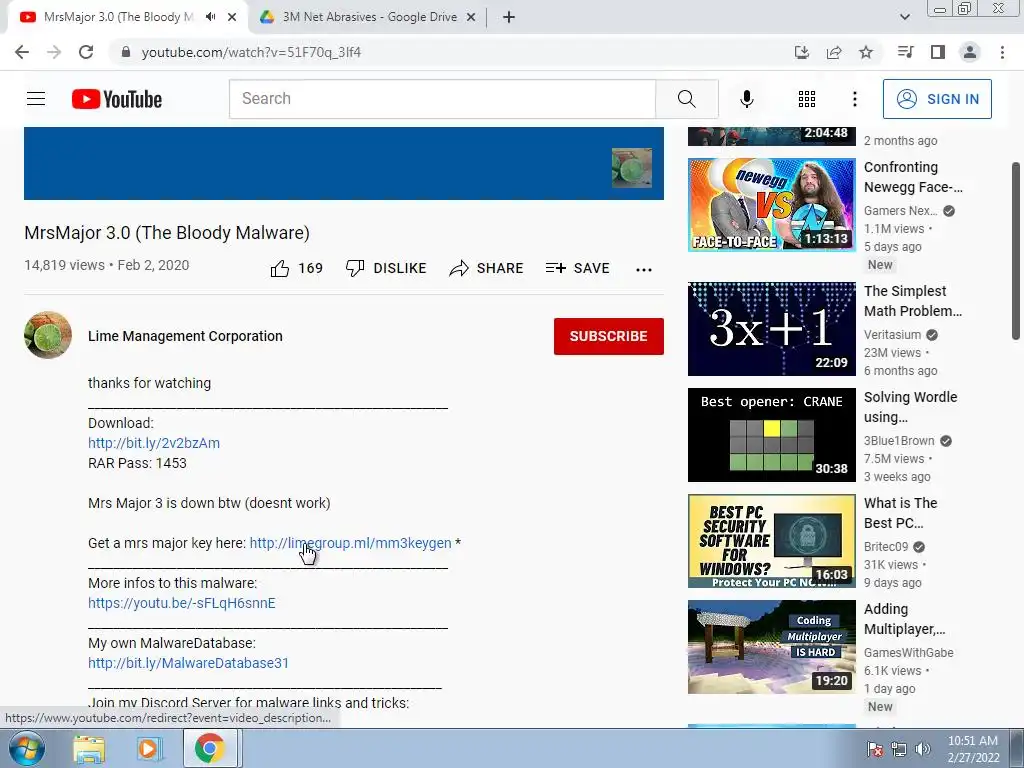Open the bit.ly/MalwareDatabase31 link
This screenshot has height=768, width=1024.
188,663
